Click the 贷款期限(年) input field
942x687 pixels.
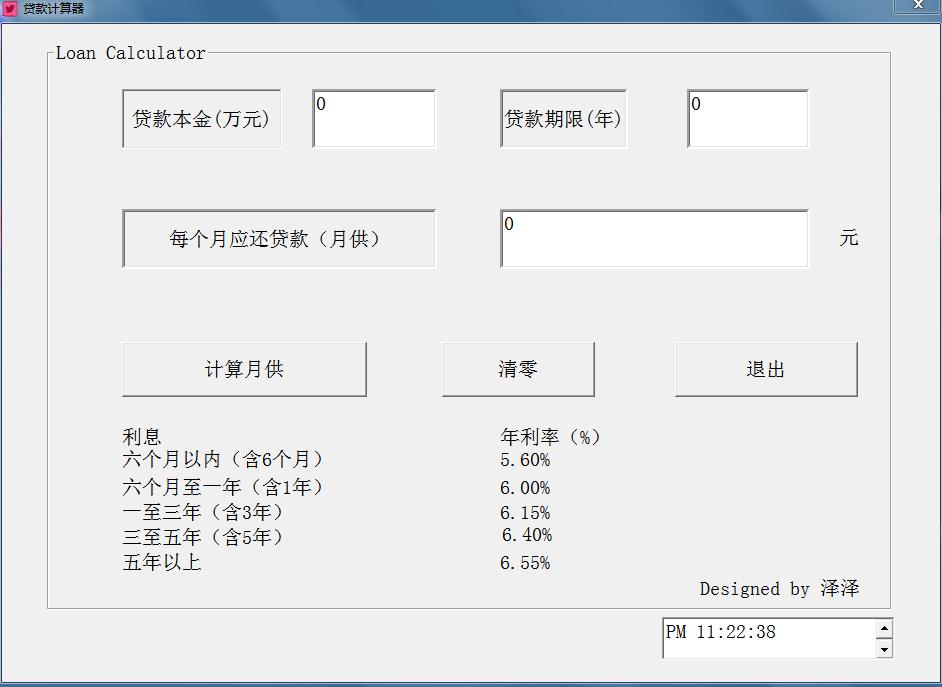pyautogui.click(x=748, y=118)
